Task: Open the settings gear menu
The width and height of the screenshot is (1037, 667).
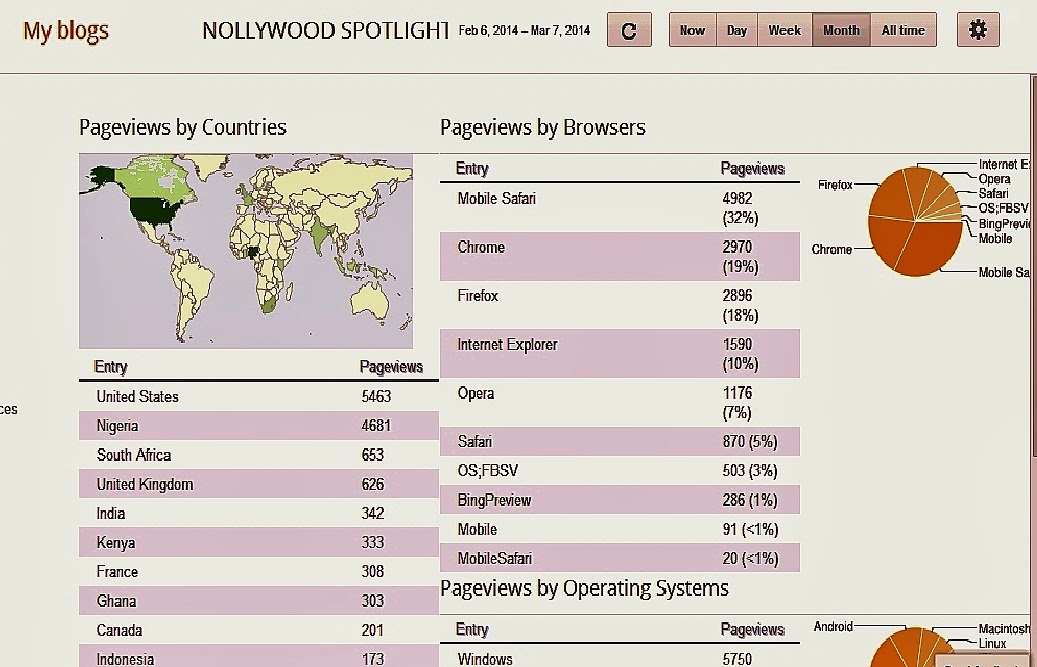Action: pyautogui.click(x=977, y=30)
